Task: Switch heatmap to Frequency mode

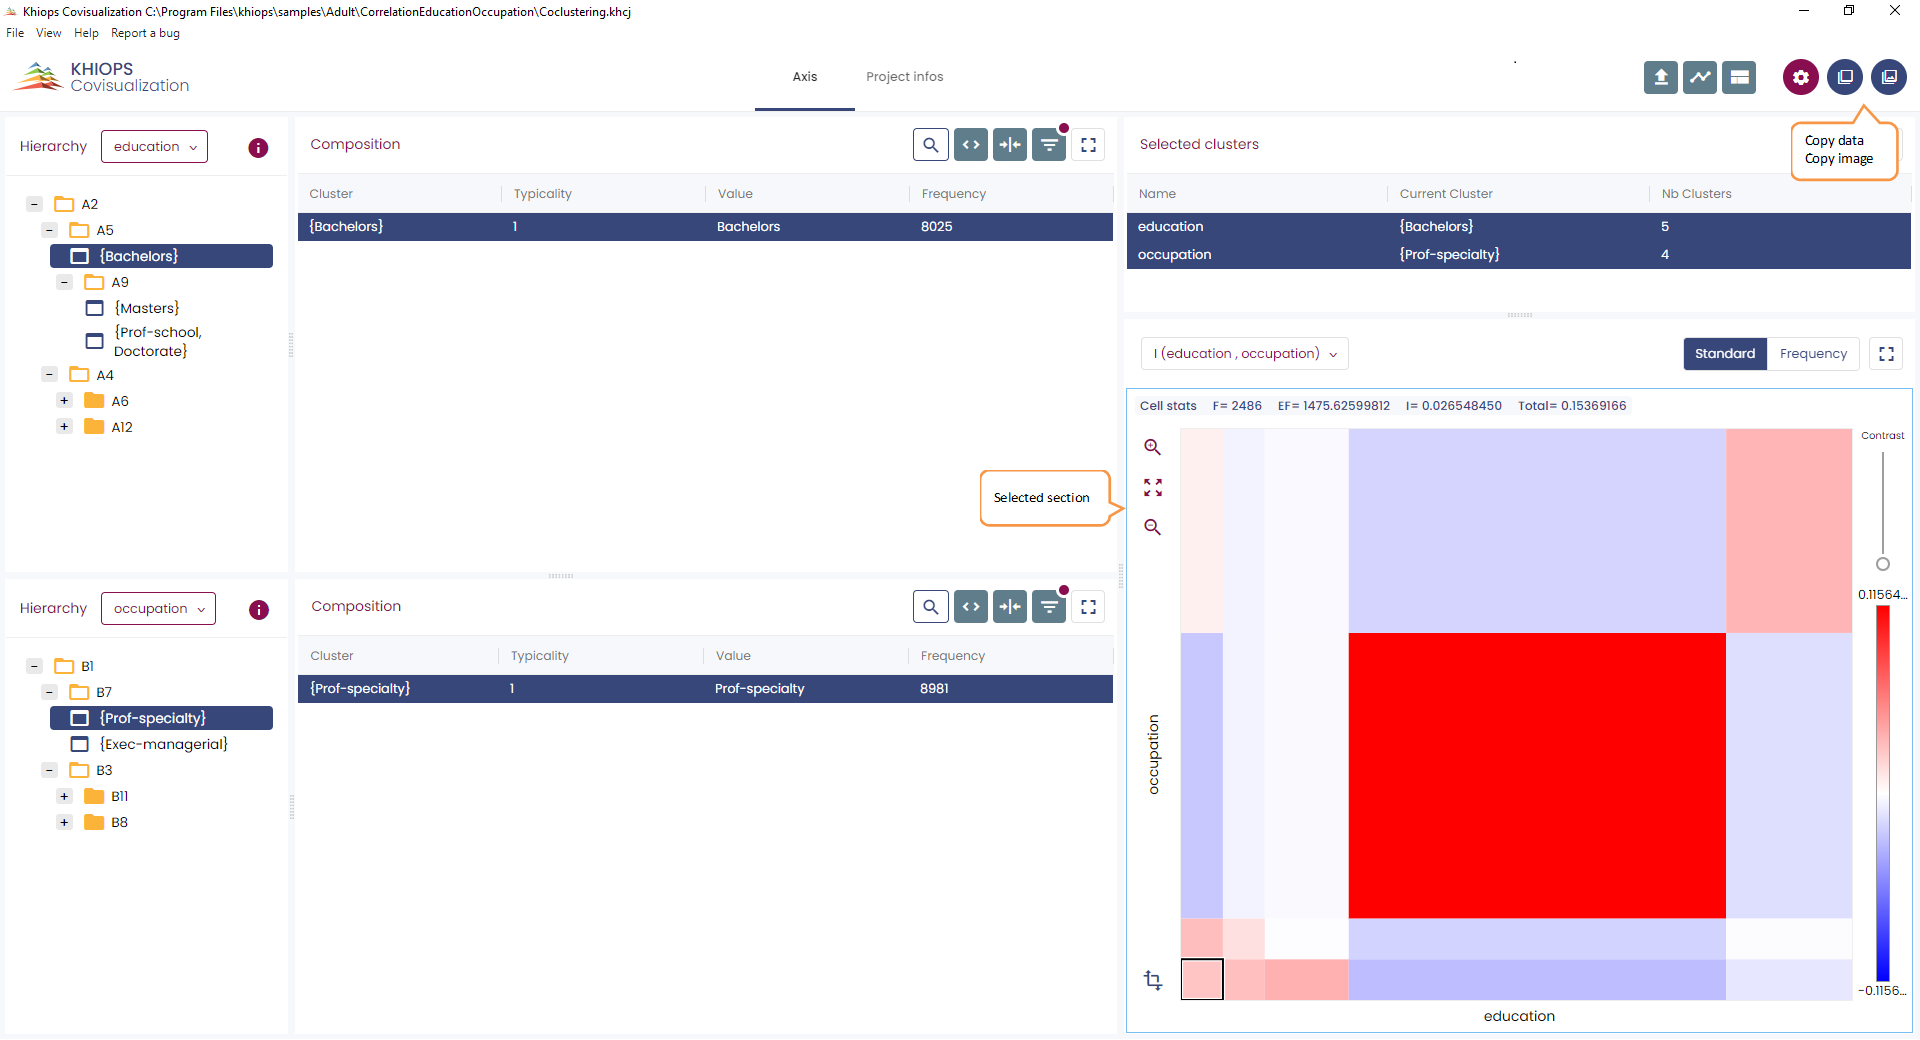Action: tap(1813, 354)
